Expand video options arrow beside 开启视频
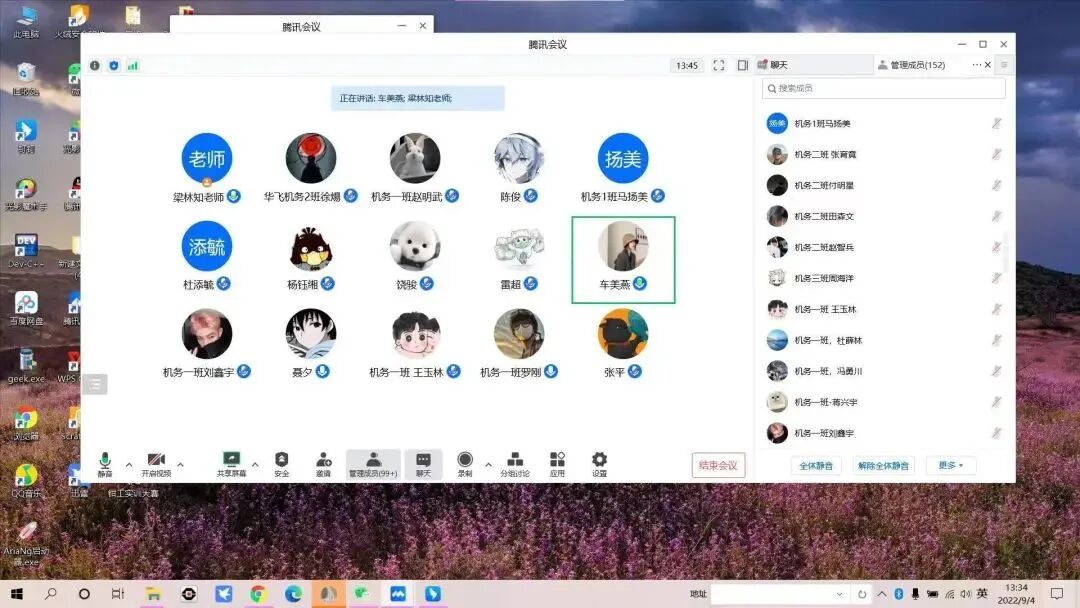This screenshot has width=1080, height=608. 180,465
